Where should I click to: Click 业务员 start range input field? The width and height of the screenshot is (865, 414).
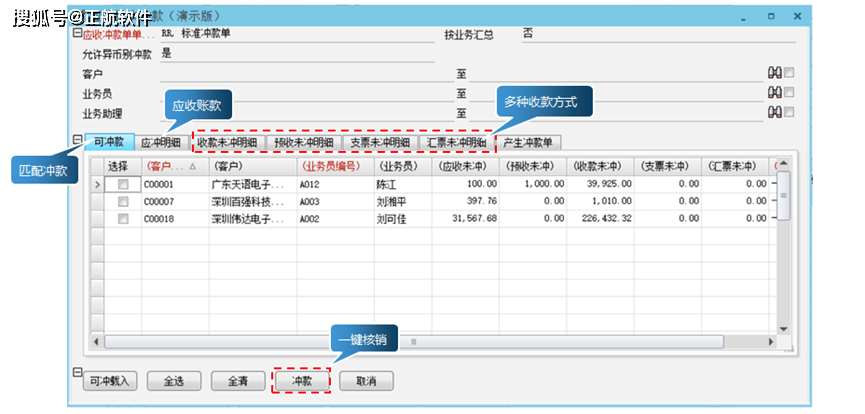[306, 93]
